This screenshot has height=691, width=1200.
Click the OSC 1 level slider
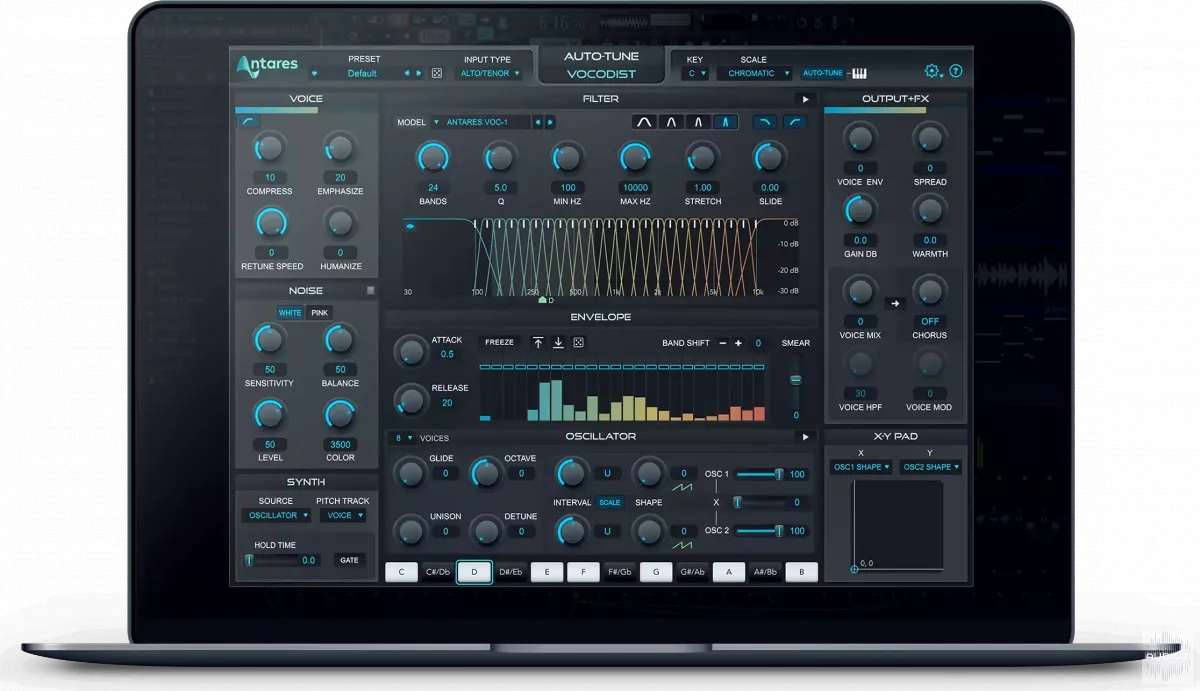point(758,474)
